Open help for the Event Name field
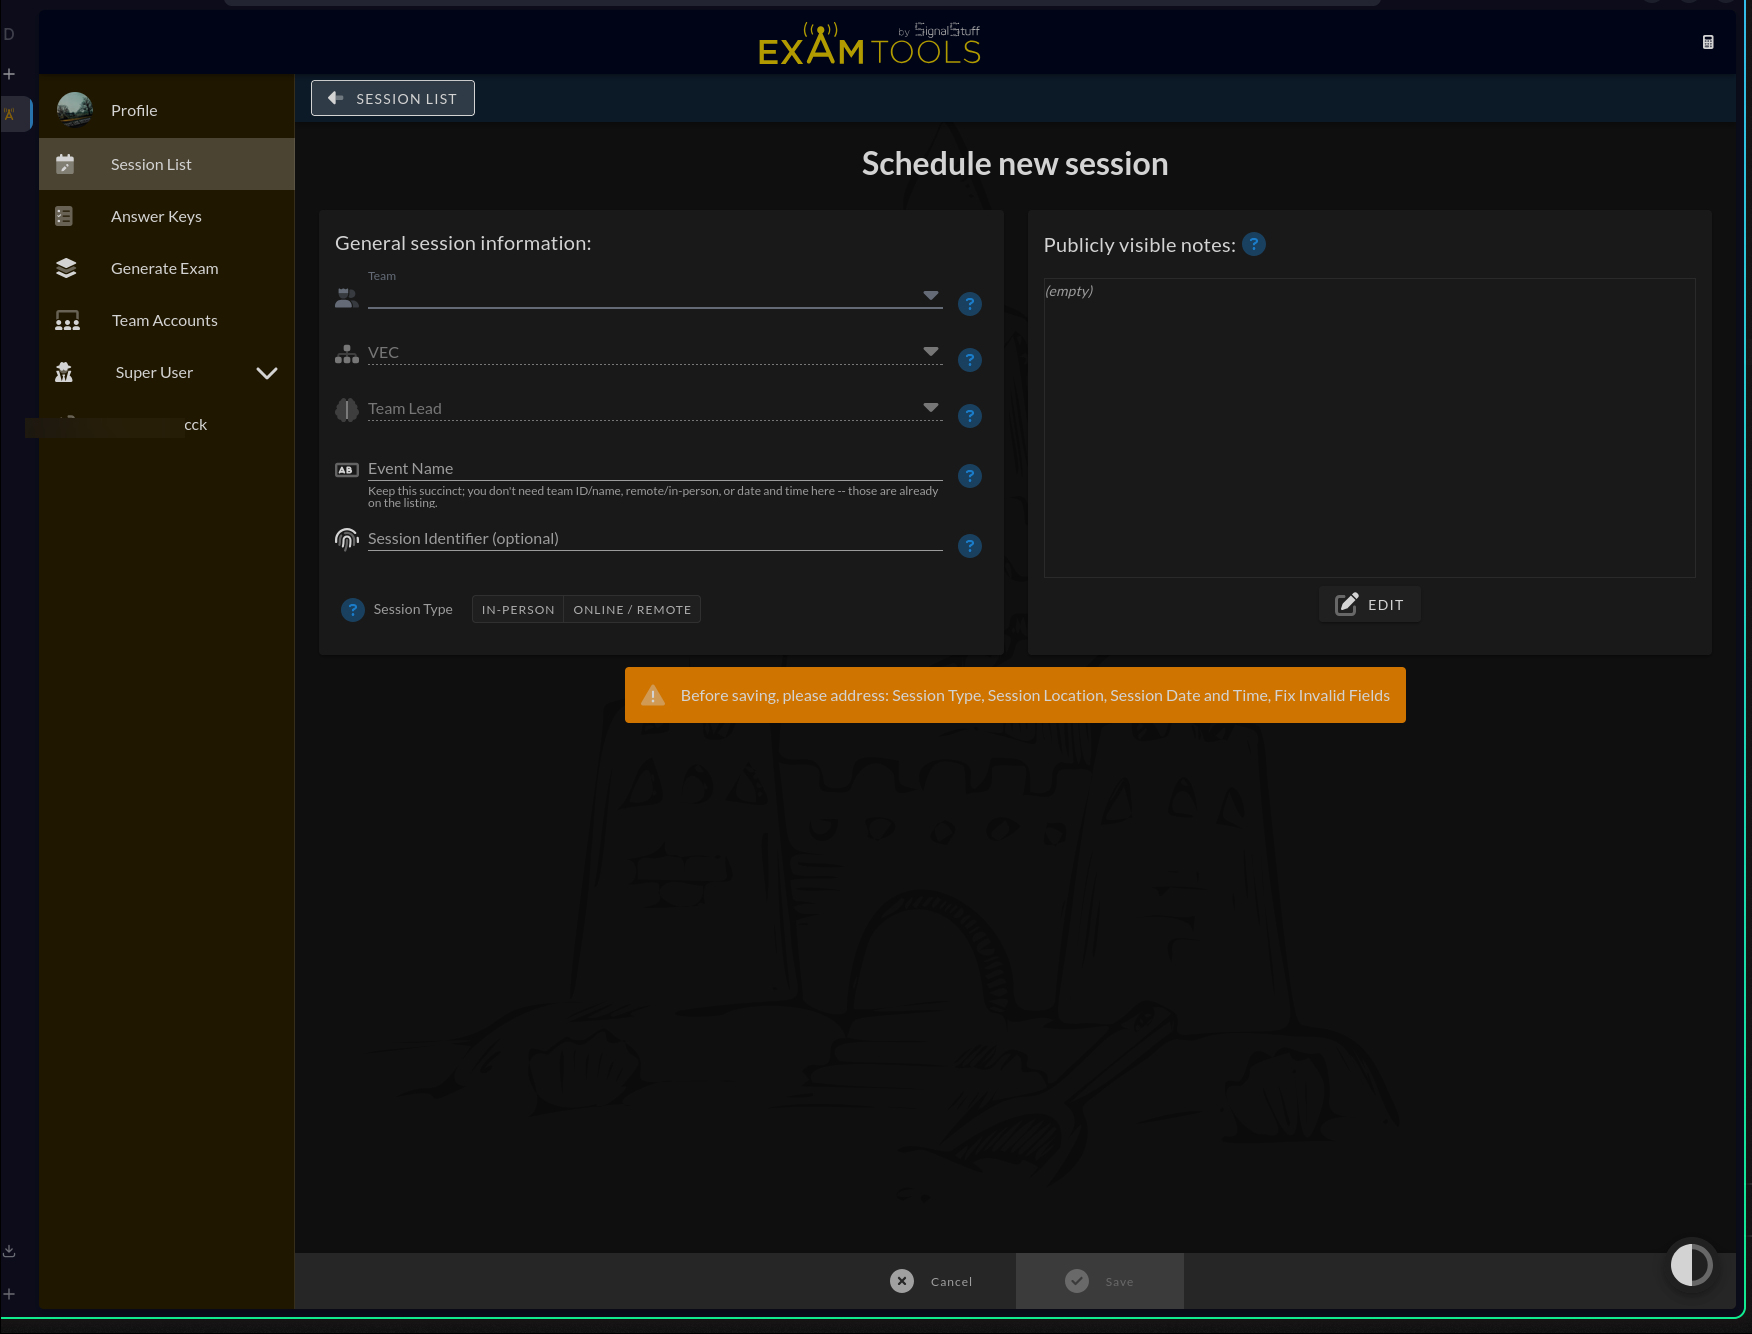This screenshot has width=1752, height=1334. 970,476
